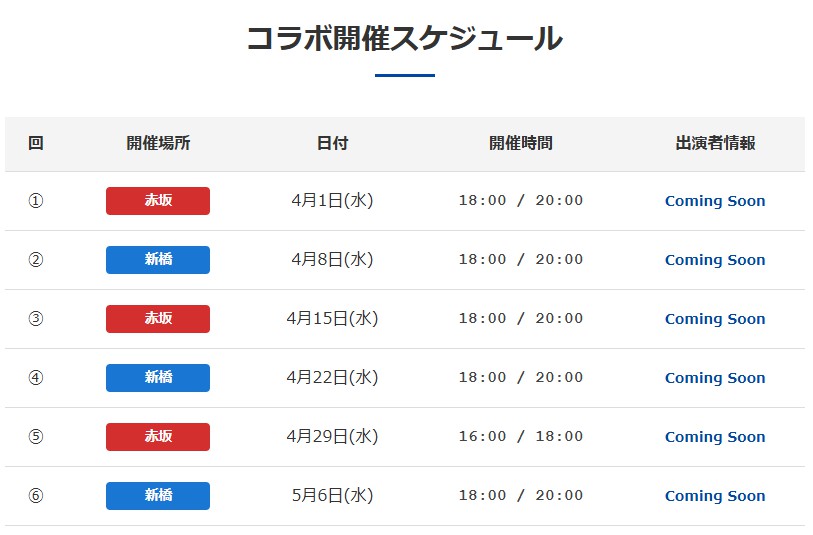This screenshot has height=535, width=813.
Task: Click the 16:00 / 18:00 time cell
Action: click(520, 437)
